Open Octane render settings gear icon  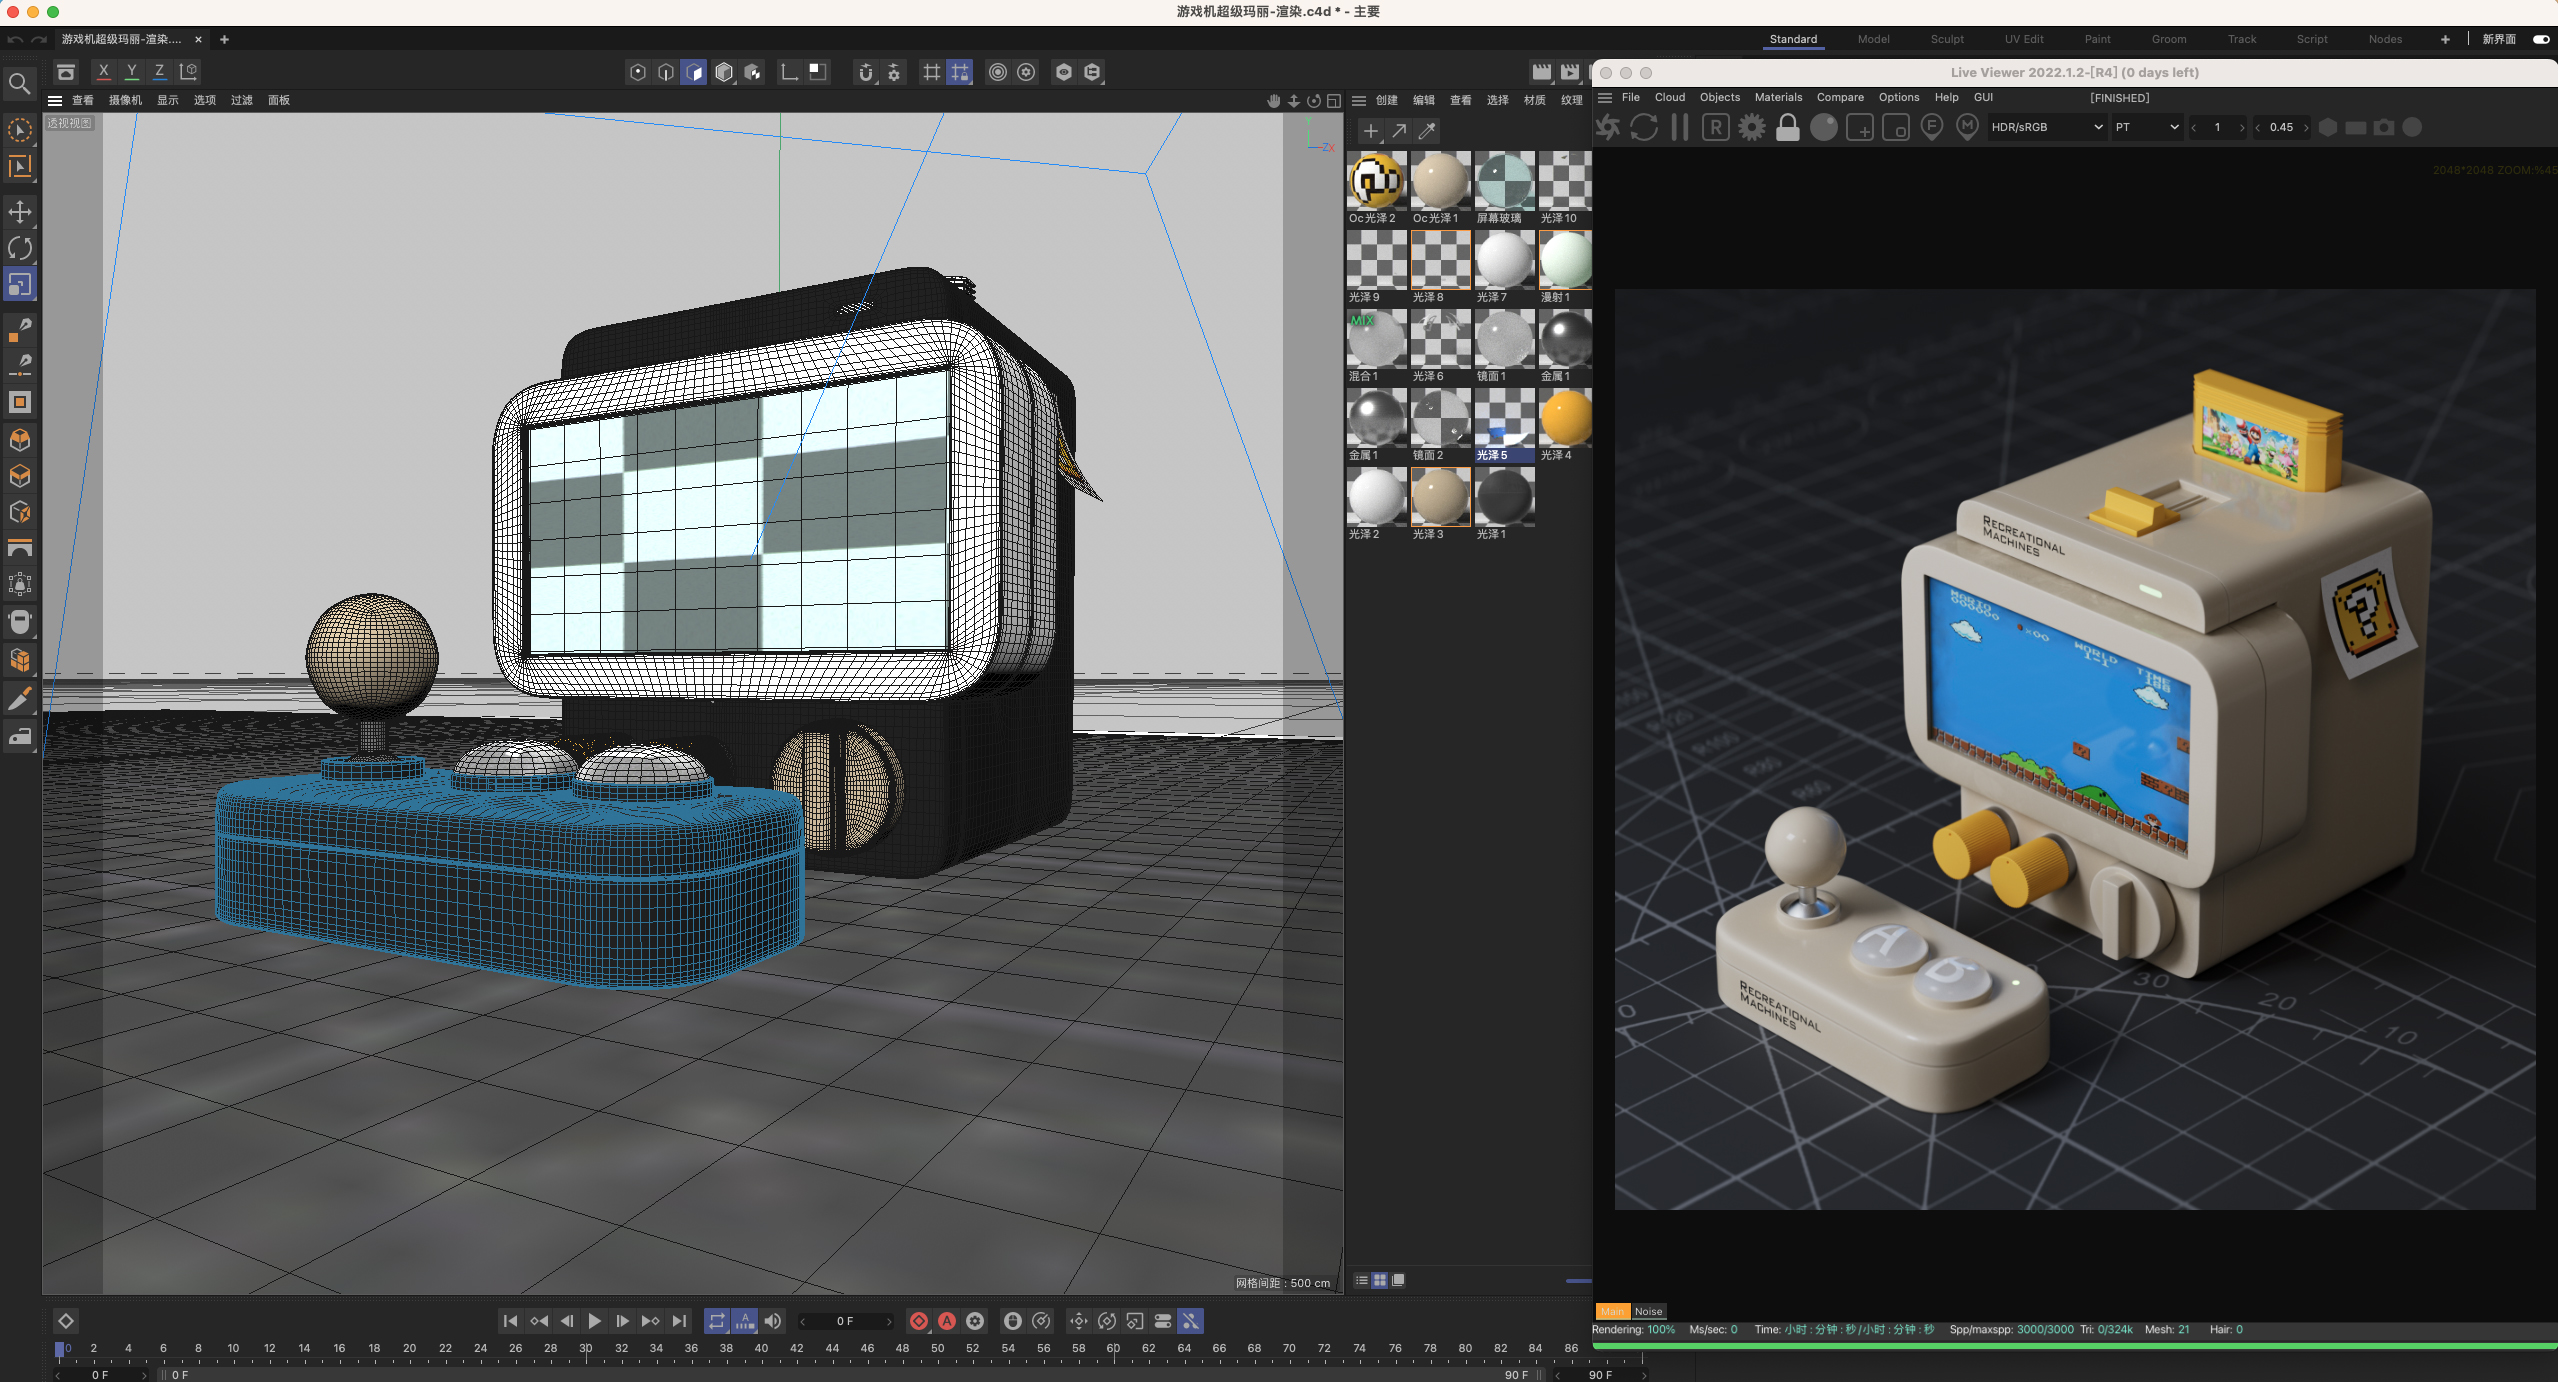(x=1752, y=128)
